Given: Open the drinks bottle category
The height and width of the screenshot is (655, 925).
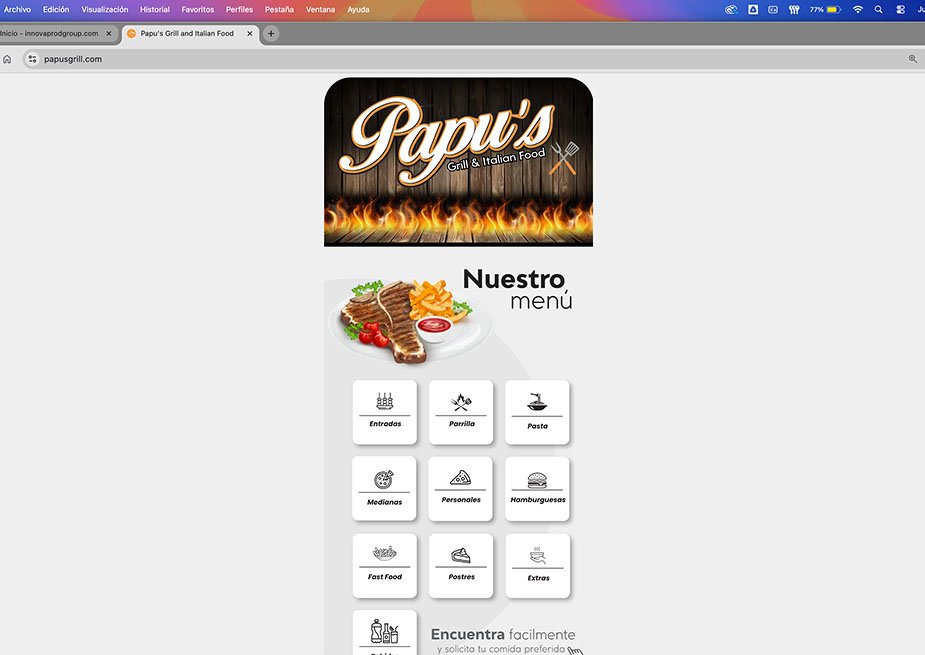Looking at the screenshot, I should tap(385, 634).
